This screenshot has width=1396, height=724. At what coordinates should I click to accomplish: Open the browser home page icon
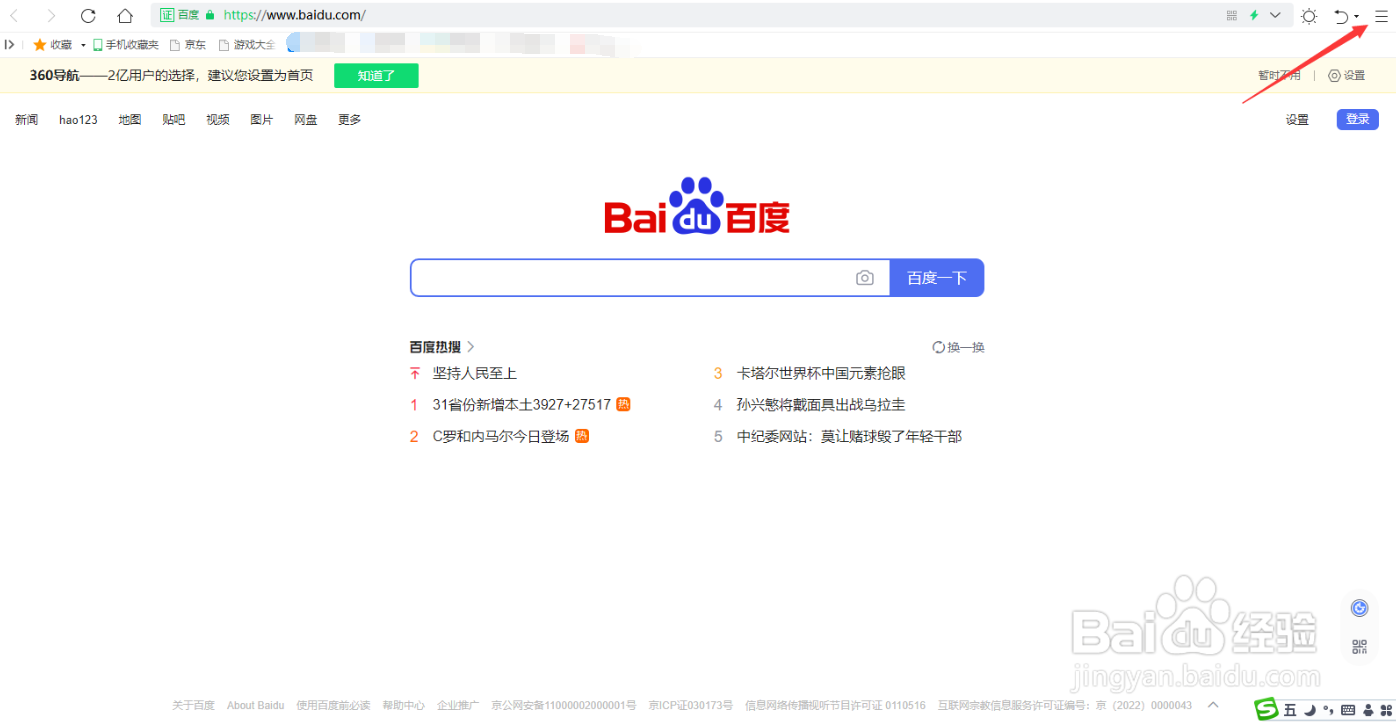pos(125,15)
